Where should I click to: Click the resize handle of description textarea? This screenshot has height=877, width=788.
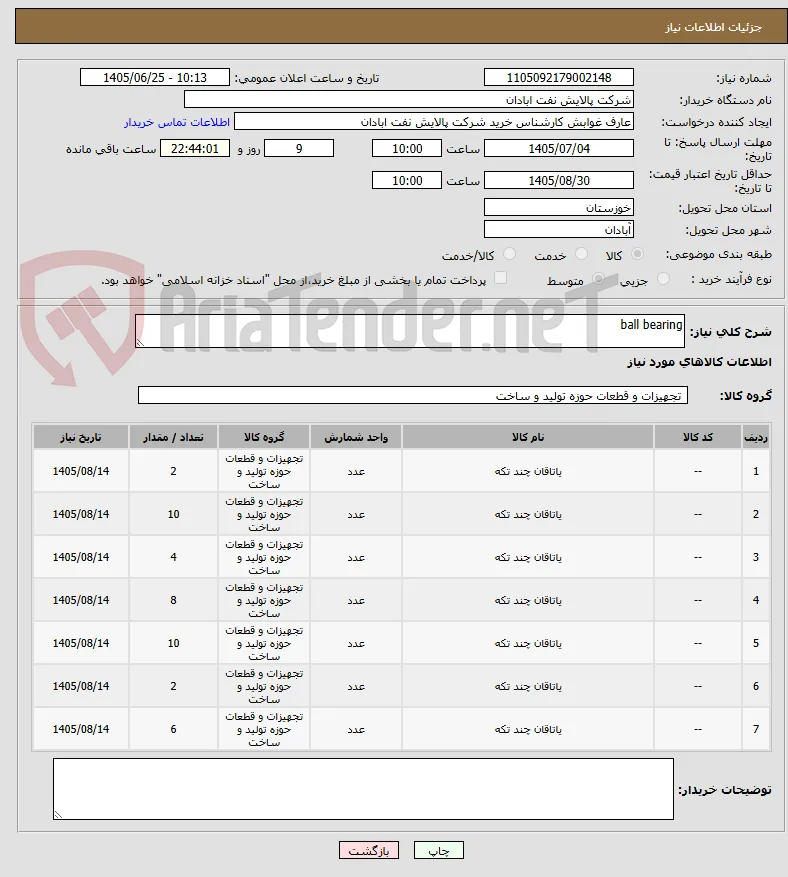(x=140, y=342)
